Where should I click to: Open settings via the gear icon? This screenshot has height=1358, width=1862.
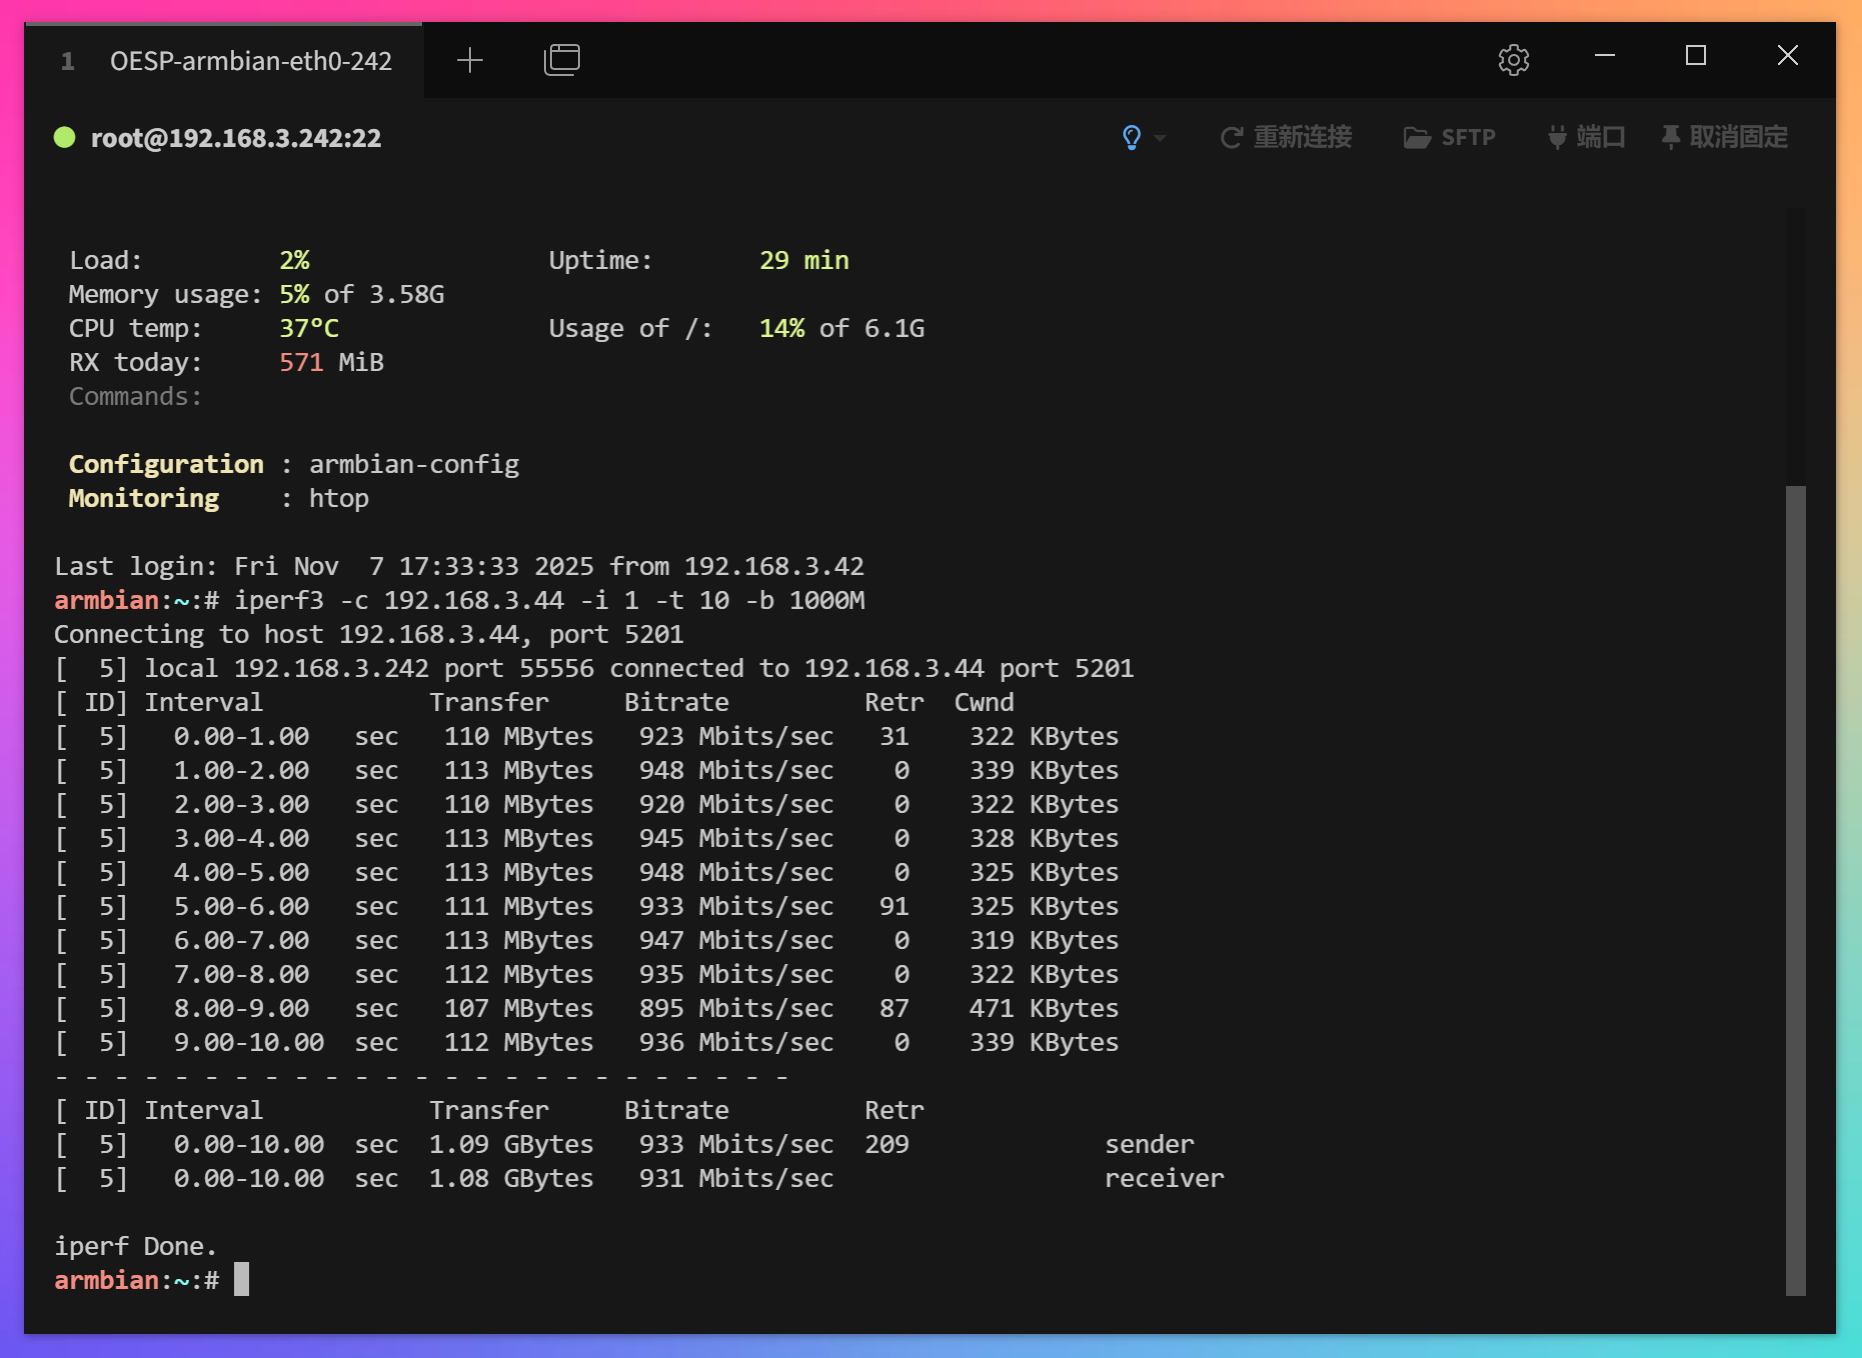point(1513,60)
